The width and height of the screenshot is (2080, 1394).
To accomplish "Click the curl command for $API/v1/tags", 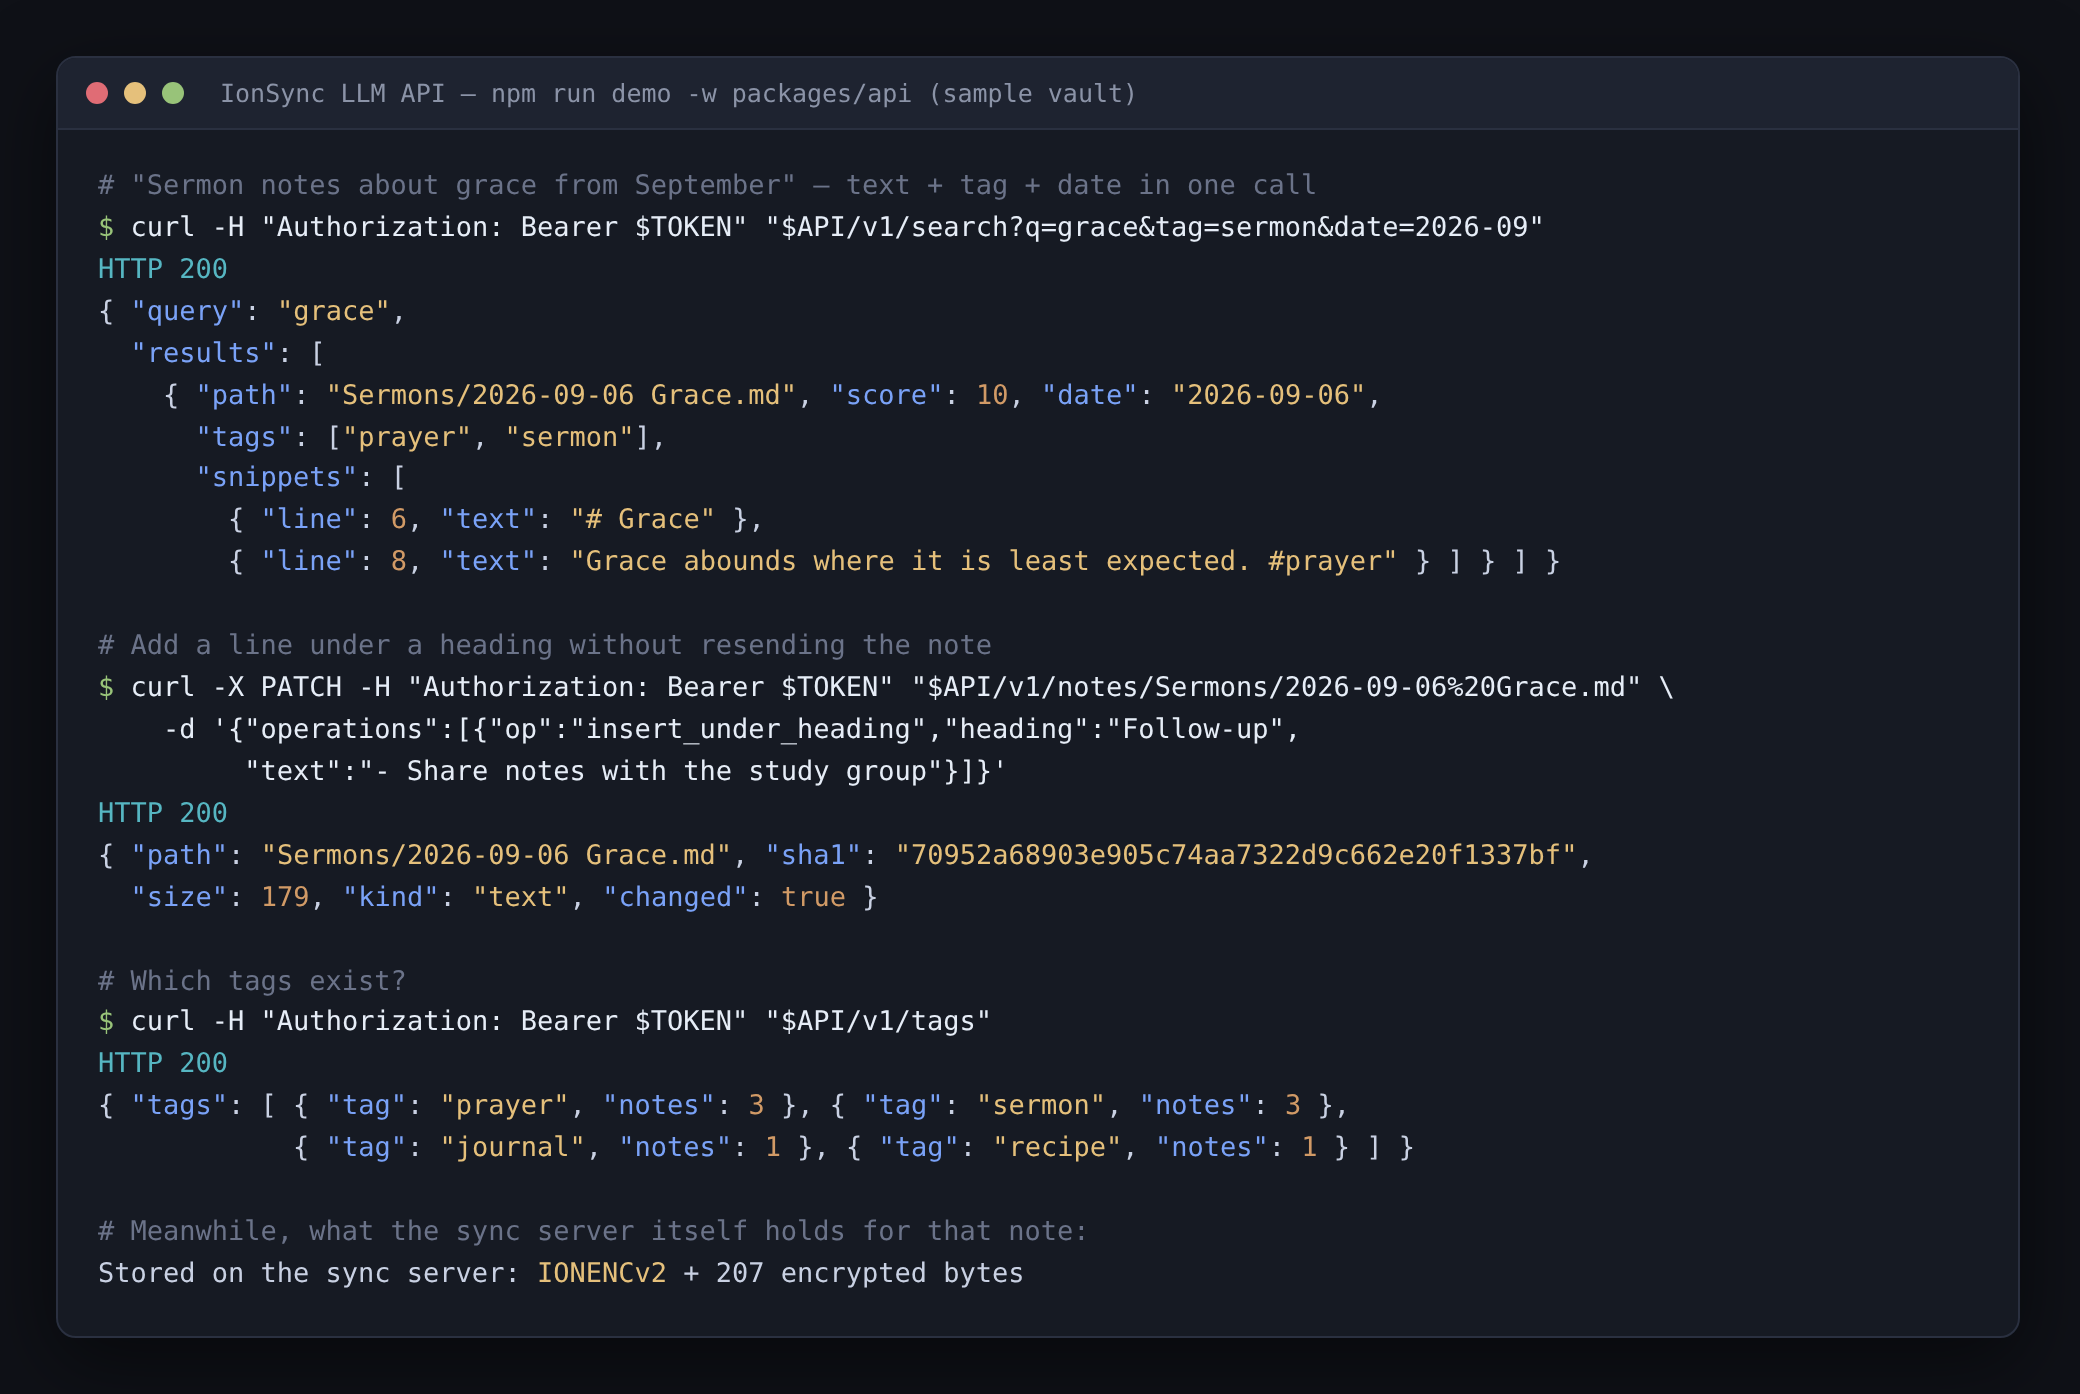I will coord(545,1021).
